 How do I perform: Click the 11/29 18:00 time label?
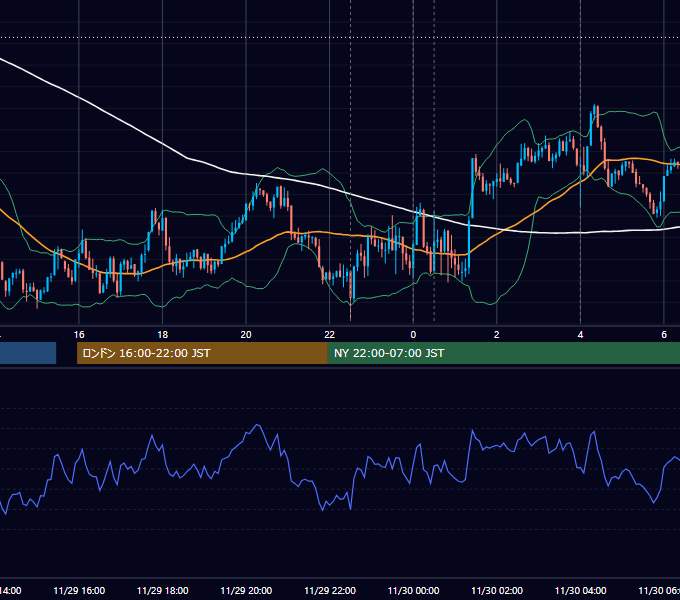pyautogui.click(x=163, y=590)
